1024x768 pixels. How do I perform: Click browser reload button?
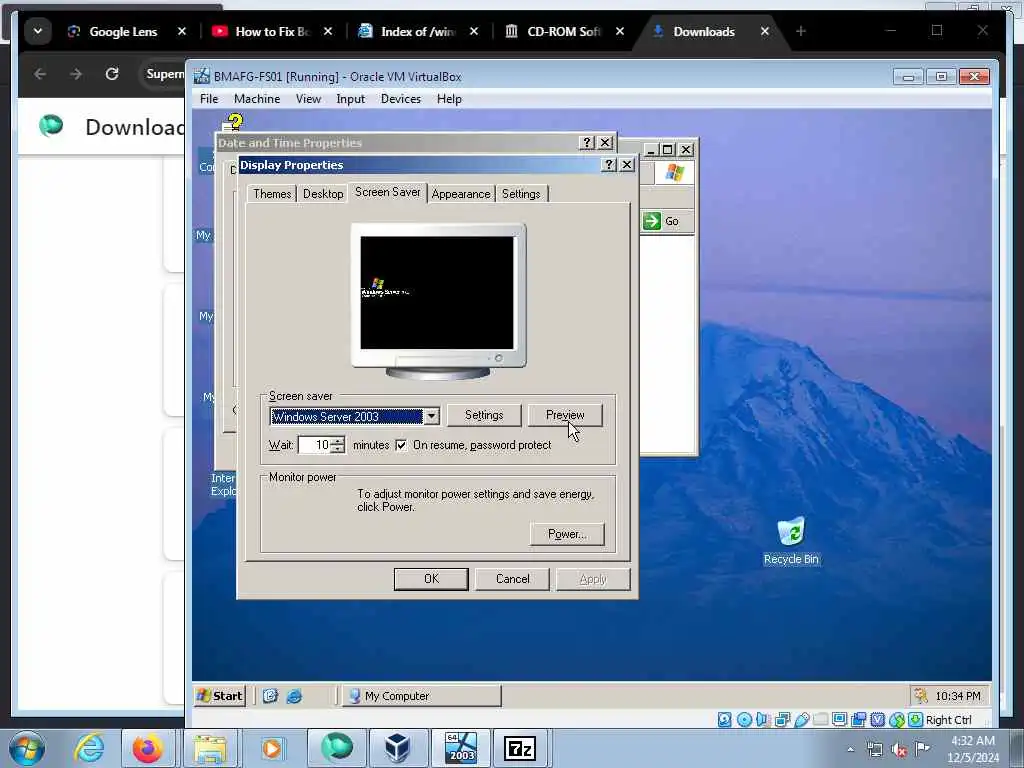pos(112,74)
